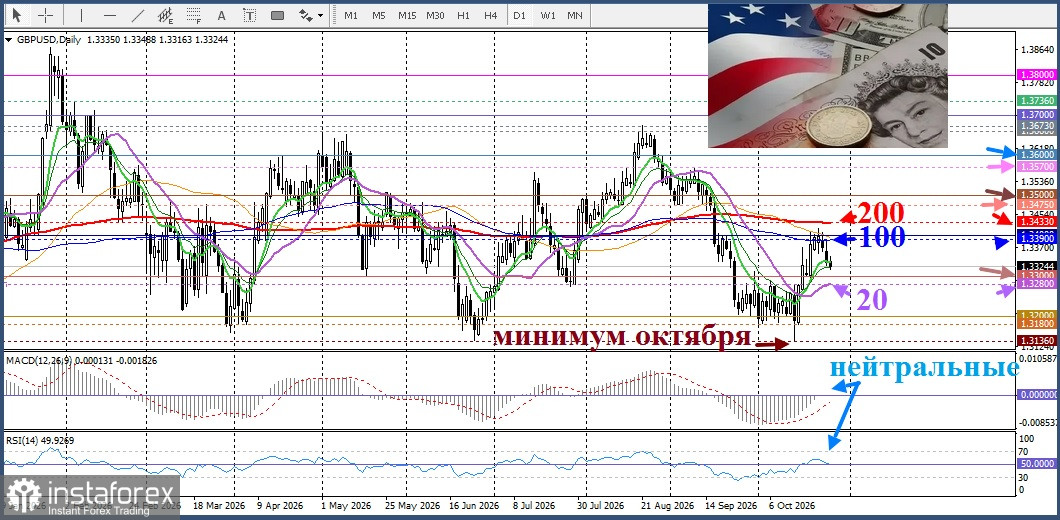Viewport: 1060px width, 520px height.
Task: Click the RSI 50.0000 level label
Action: pyautogui.click(x=1036, y=464)
